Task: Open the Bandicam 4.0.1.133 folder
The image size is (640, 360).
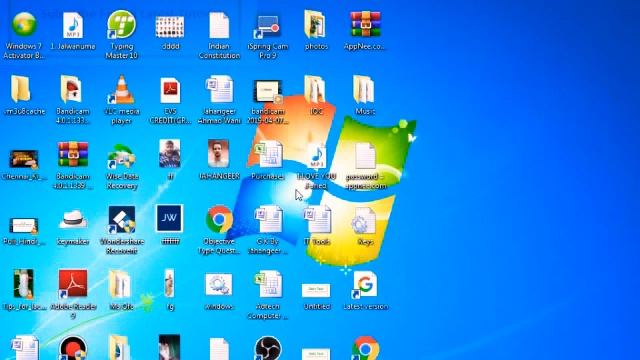Action: point(72,89)
